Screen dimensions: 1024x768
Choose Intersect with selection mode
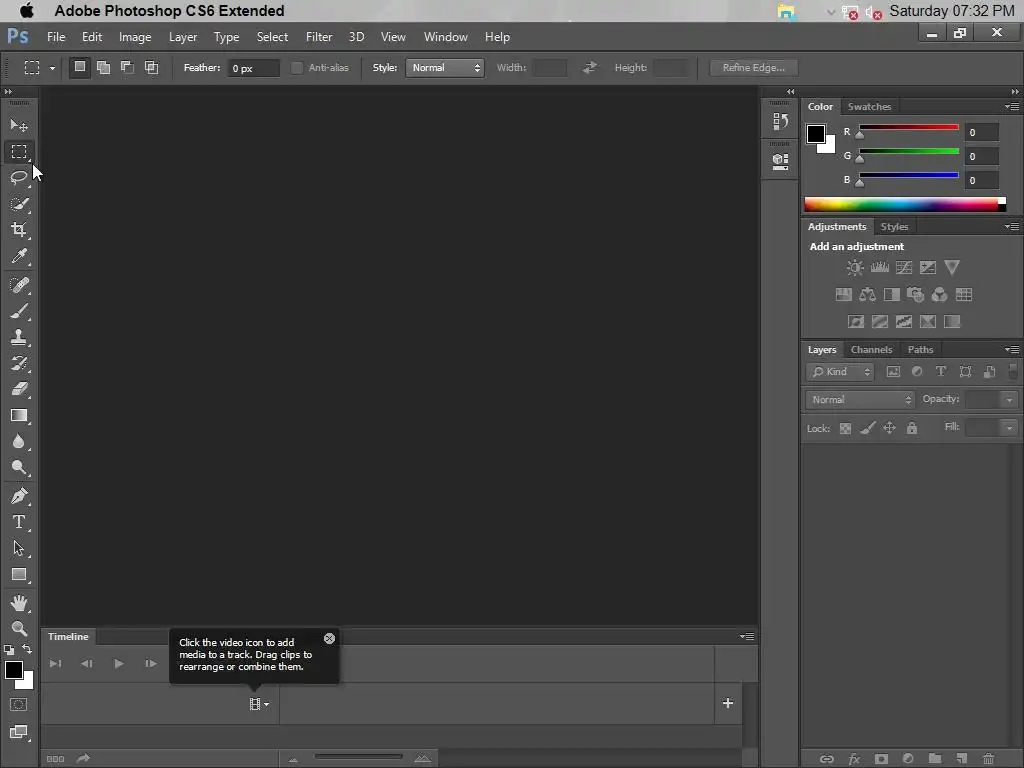[152, 67]
